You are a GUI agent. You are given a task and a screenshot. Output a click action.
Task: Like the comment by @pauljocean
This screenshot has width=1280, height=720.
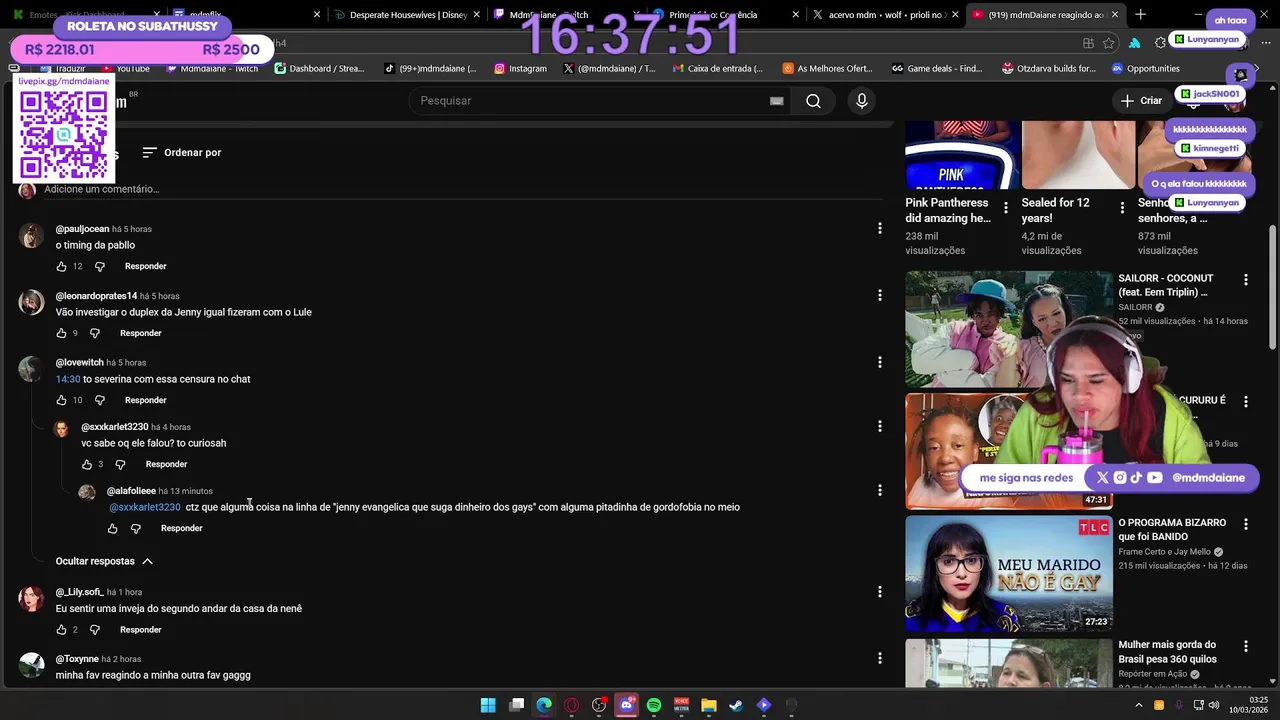(61, 266)
